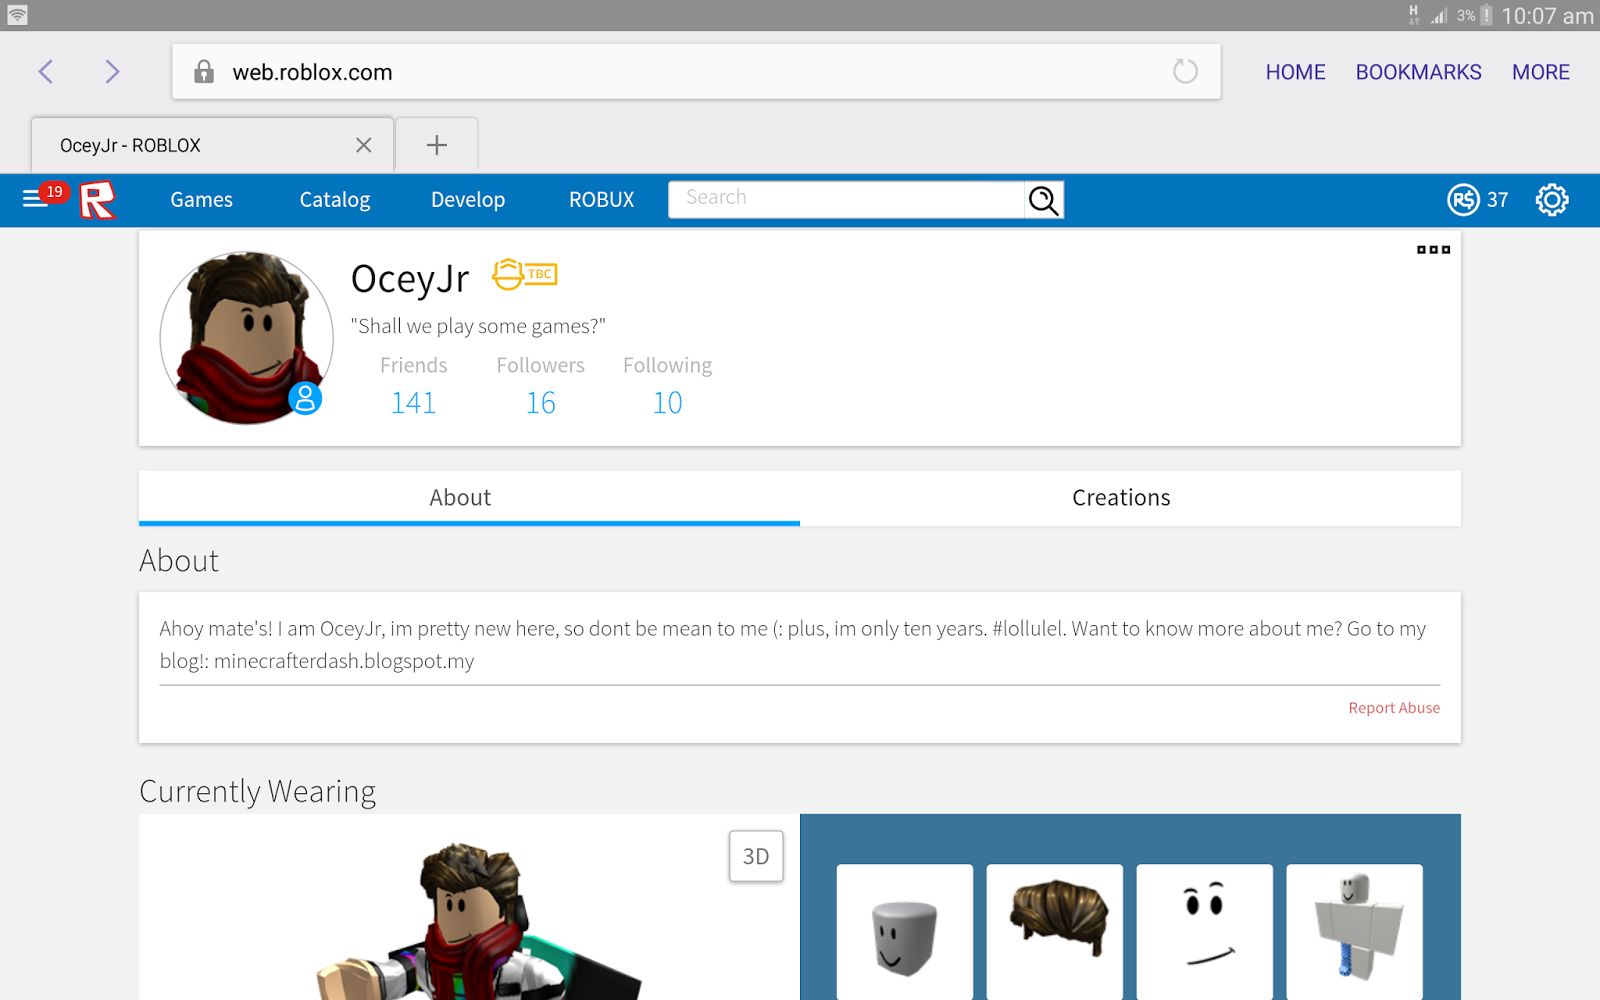Open the brown hair item thumbnail
The image size is (1600, 1000).
click(1055, 932)
